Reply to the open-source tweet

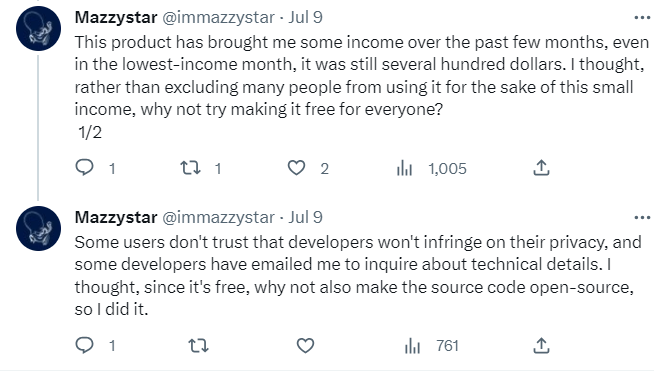85,346
